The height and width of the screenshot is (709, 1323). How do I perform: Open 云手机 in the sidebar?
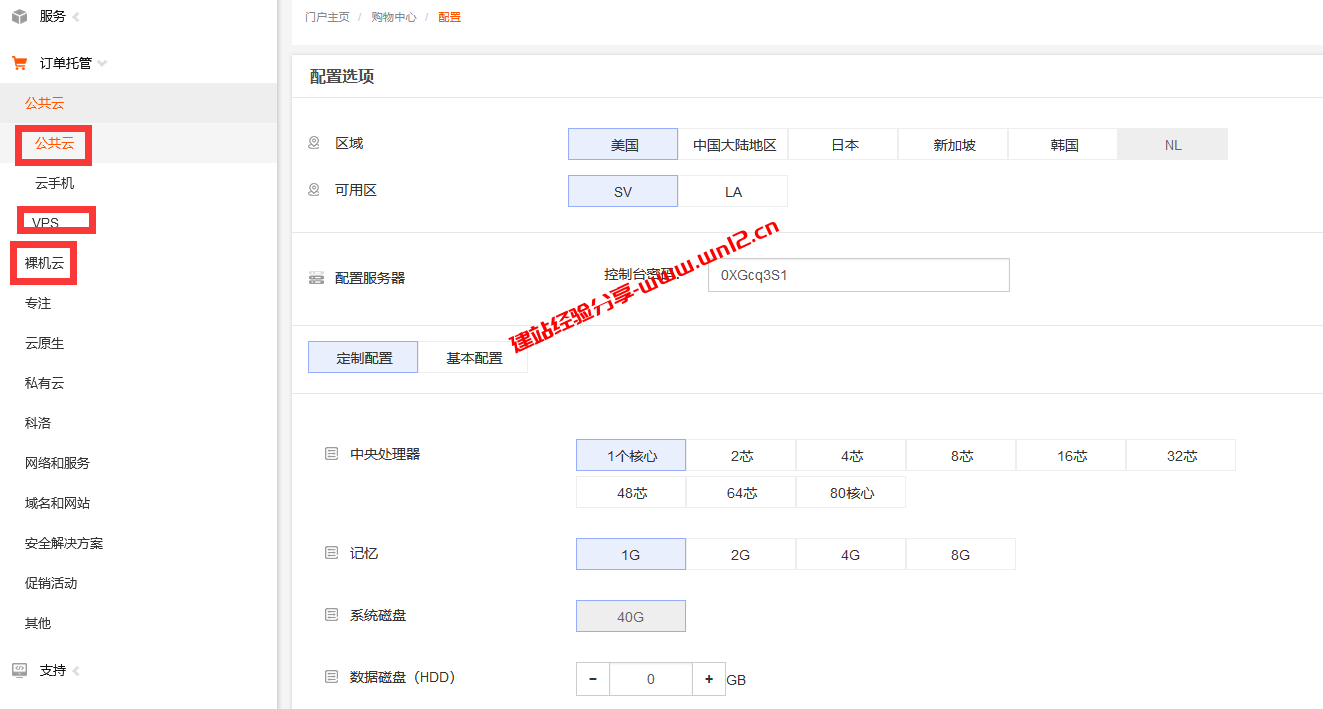pos(55,183)
